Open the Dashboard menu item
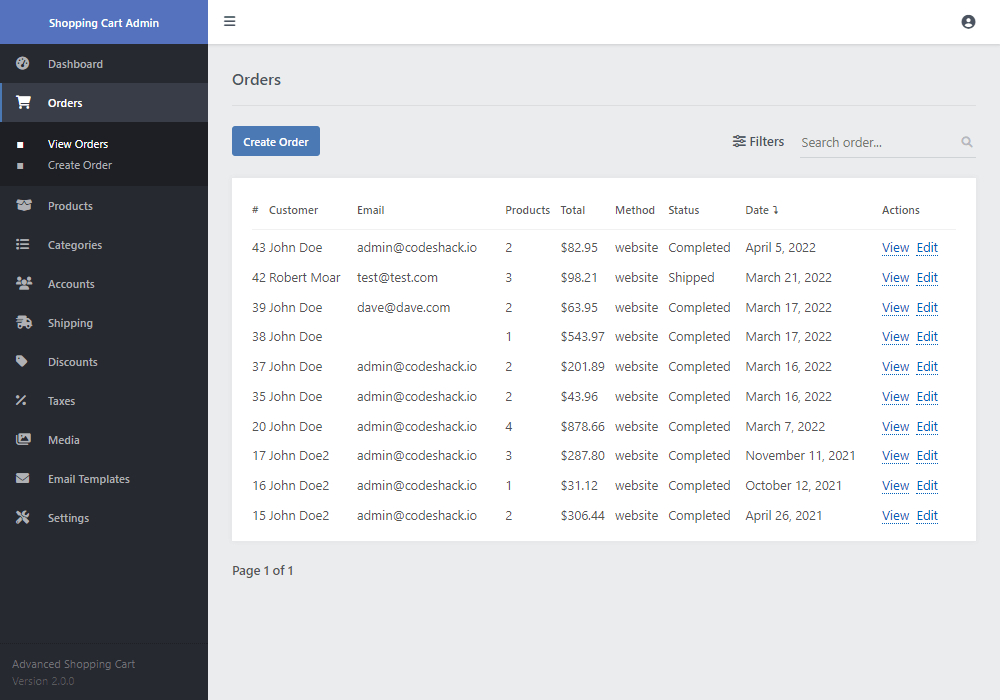Screen dimensions: 1000x700 [104, 64]
